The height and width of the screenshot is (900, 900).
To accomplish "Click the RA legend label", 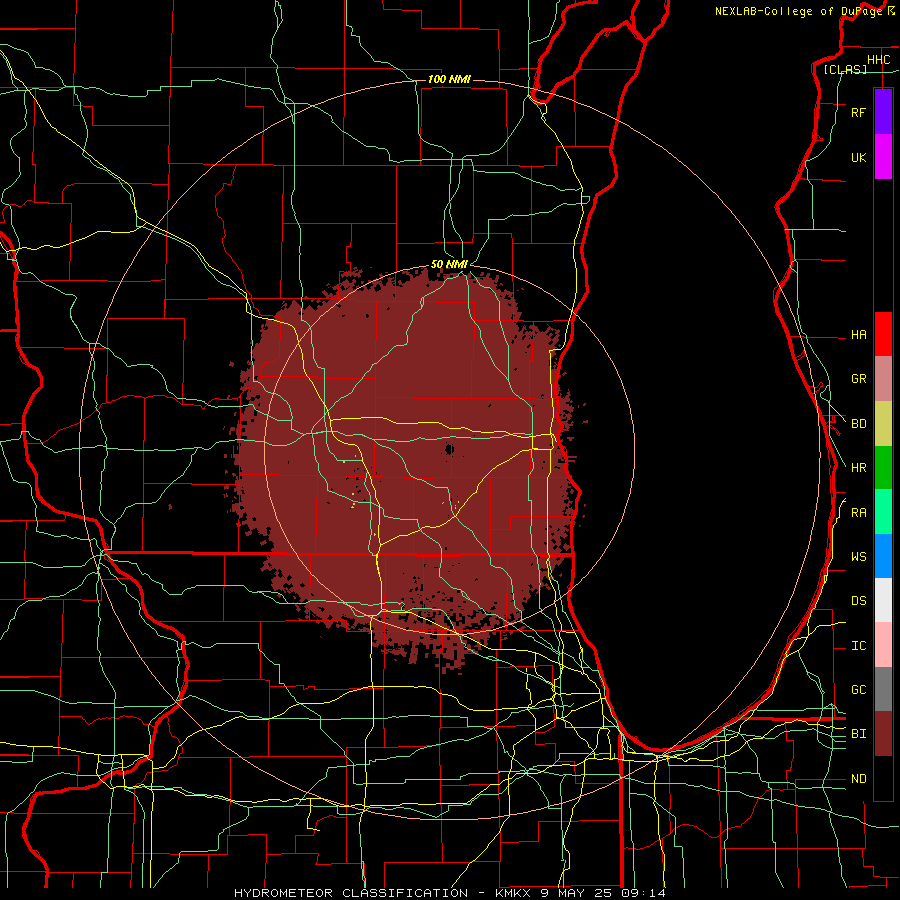I will coord(858,513).
